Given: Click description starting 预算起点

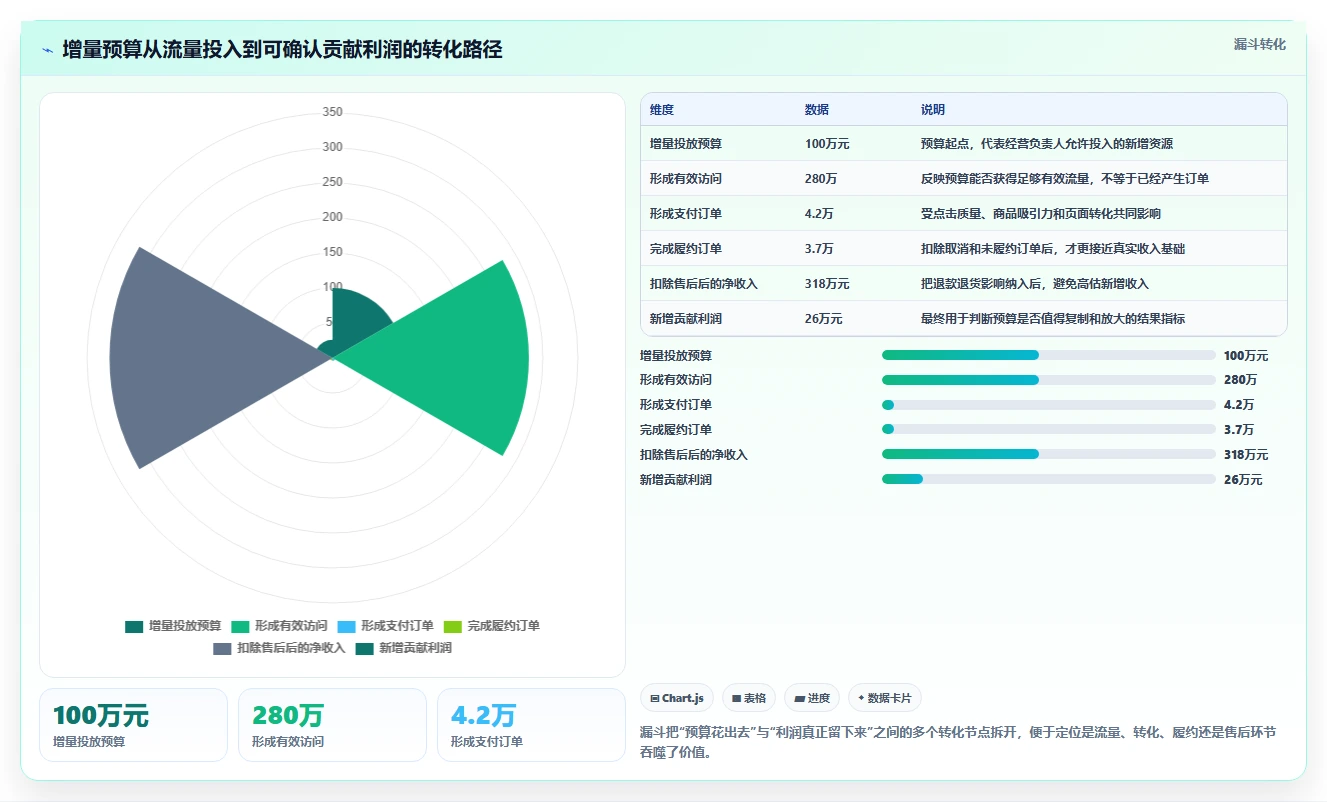Looking at the screenshot, I should [1047, 144].
